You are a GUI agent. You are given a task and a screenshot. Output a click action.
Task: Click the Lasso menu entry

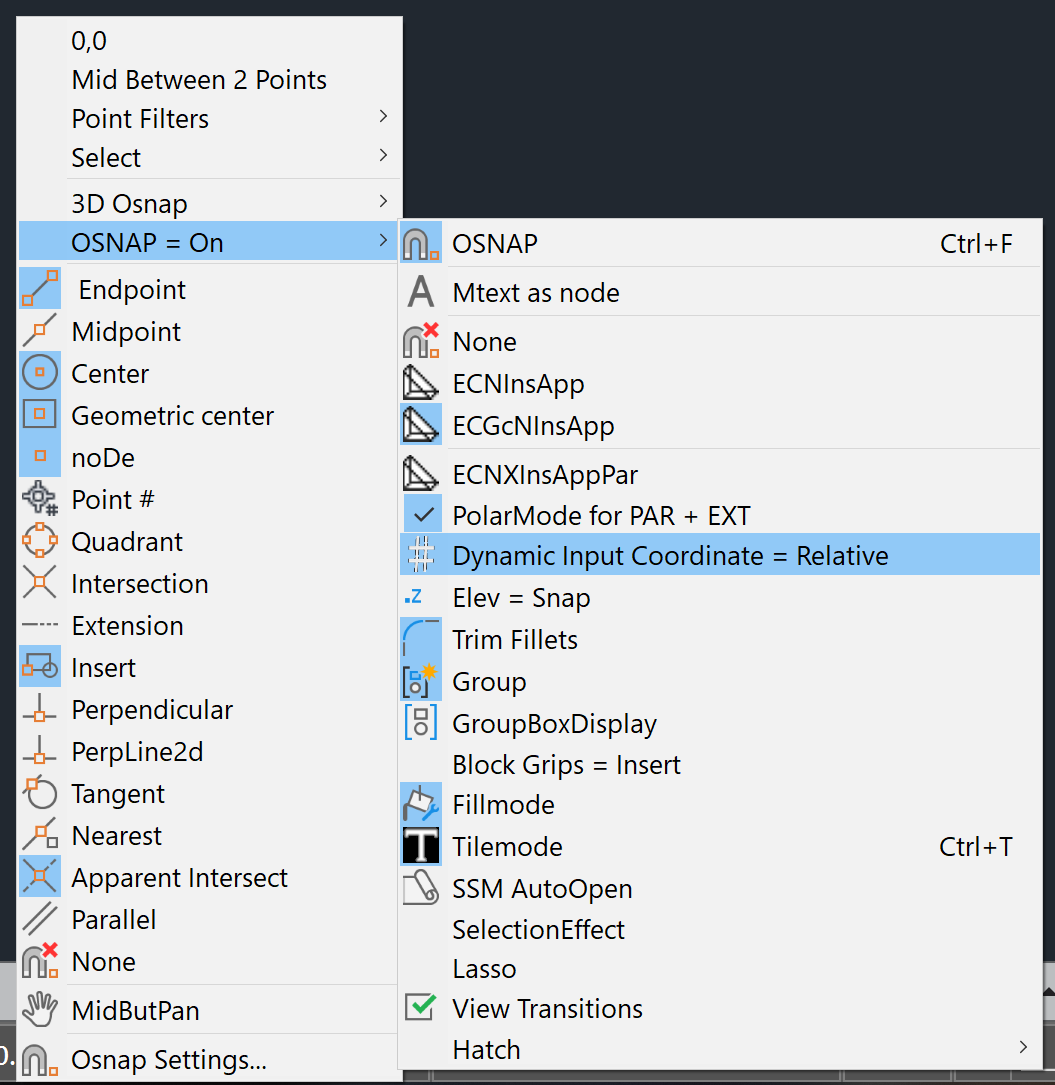(484, 969)
